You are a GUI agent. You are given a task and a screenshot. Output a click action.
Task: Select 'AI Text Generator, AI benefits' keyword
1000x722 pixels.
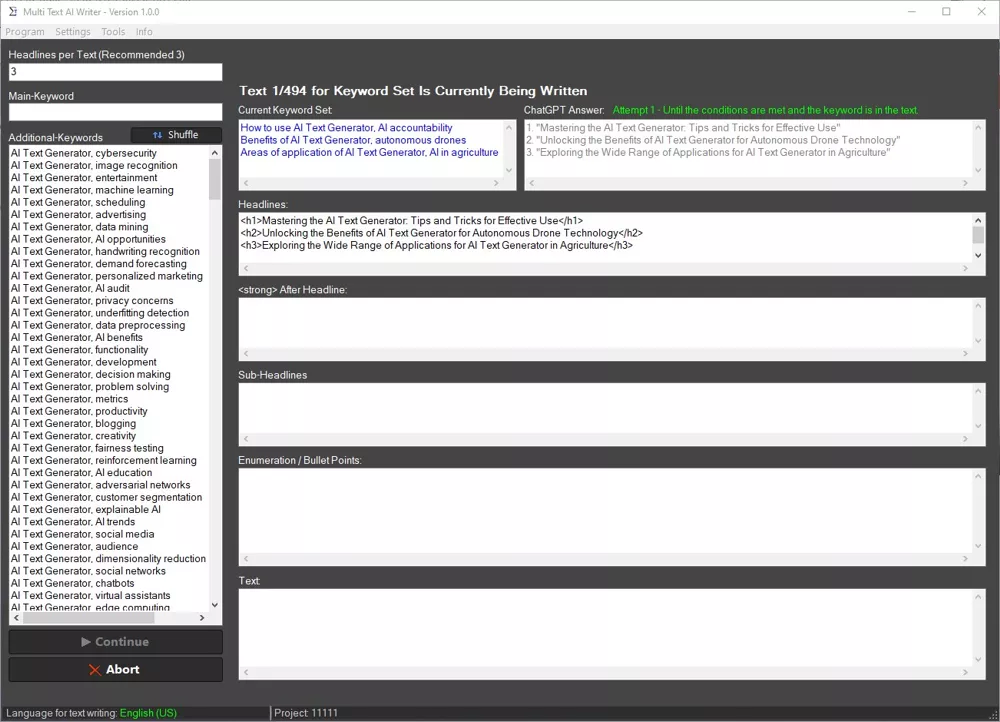[77, 337]
